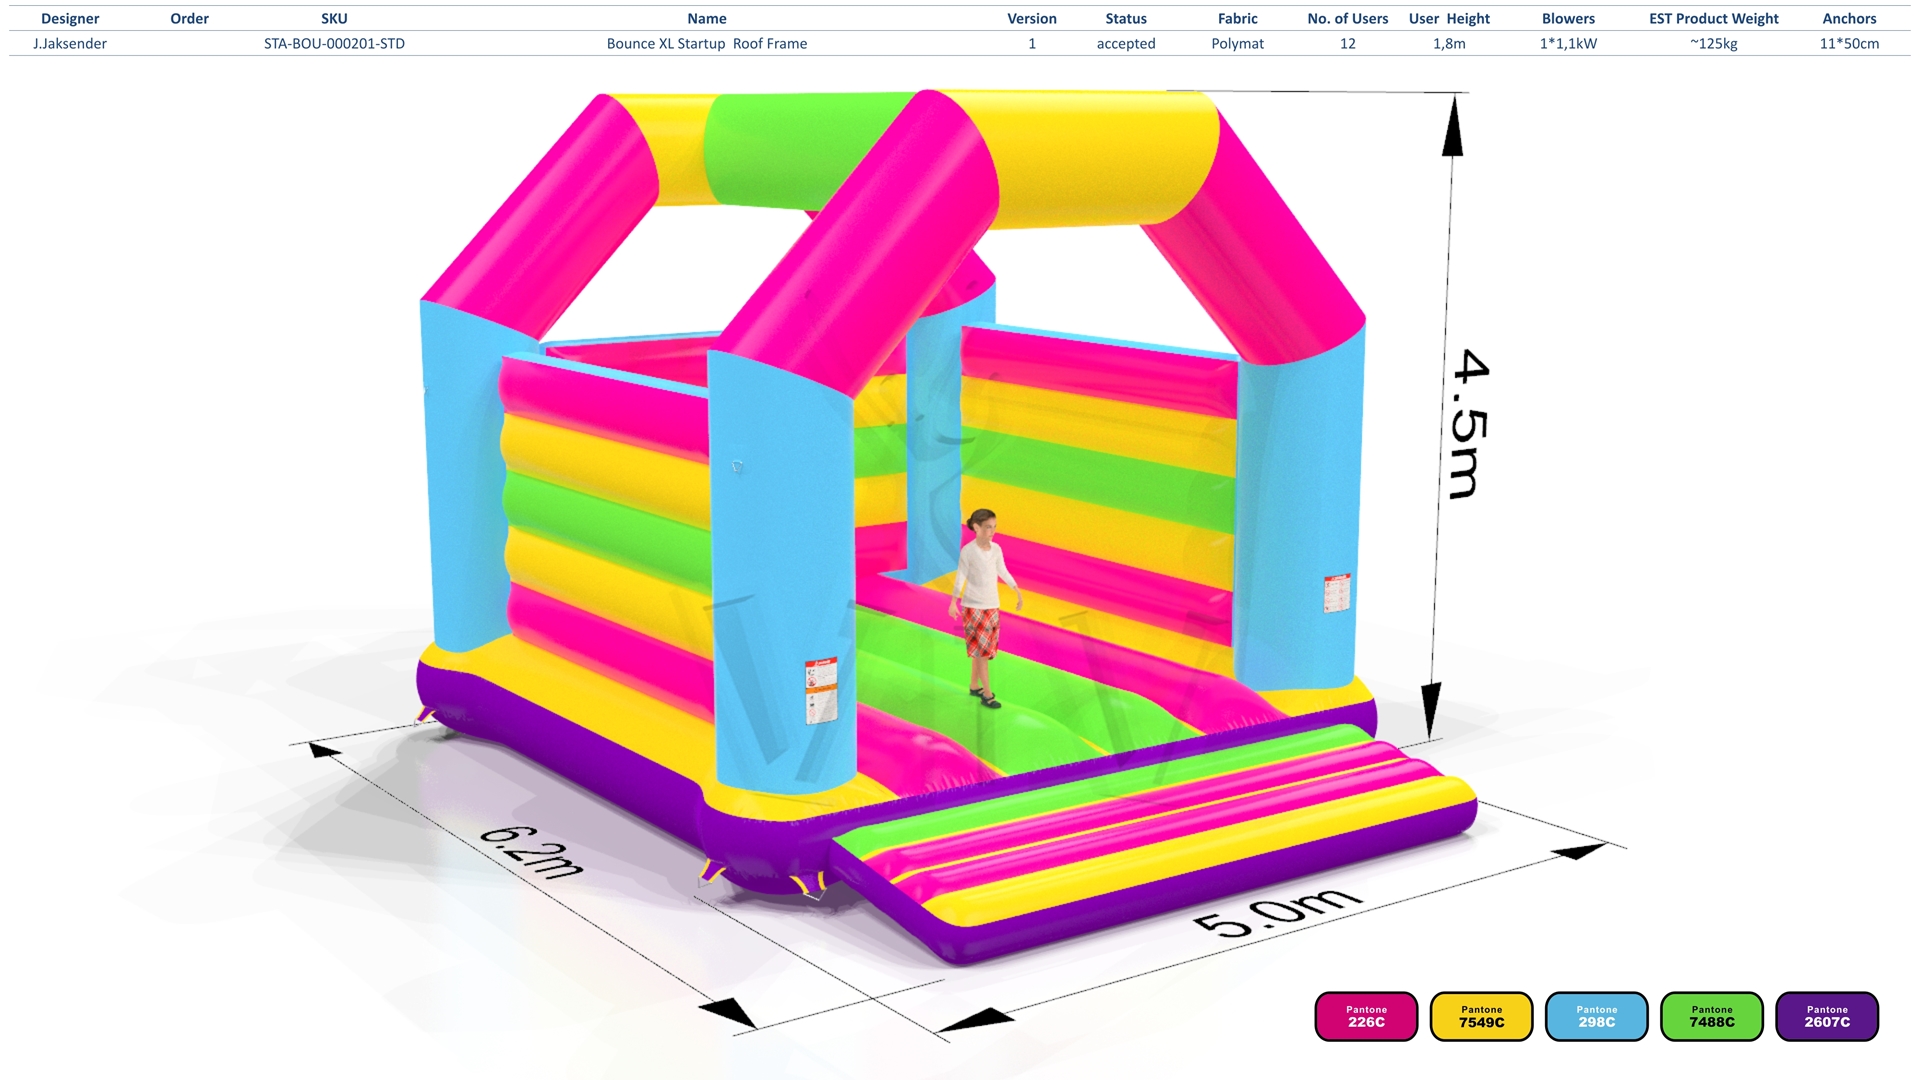Click the SKU column header
The image size is (1920, 1080).
[334, 19]
